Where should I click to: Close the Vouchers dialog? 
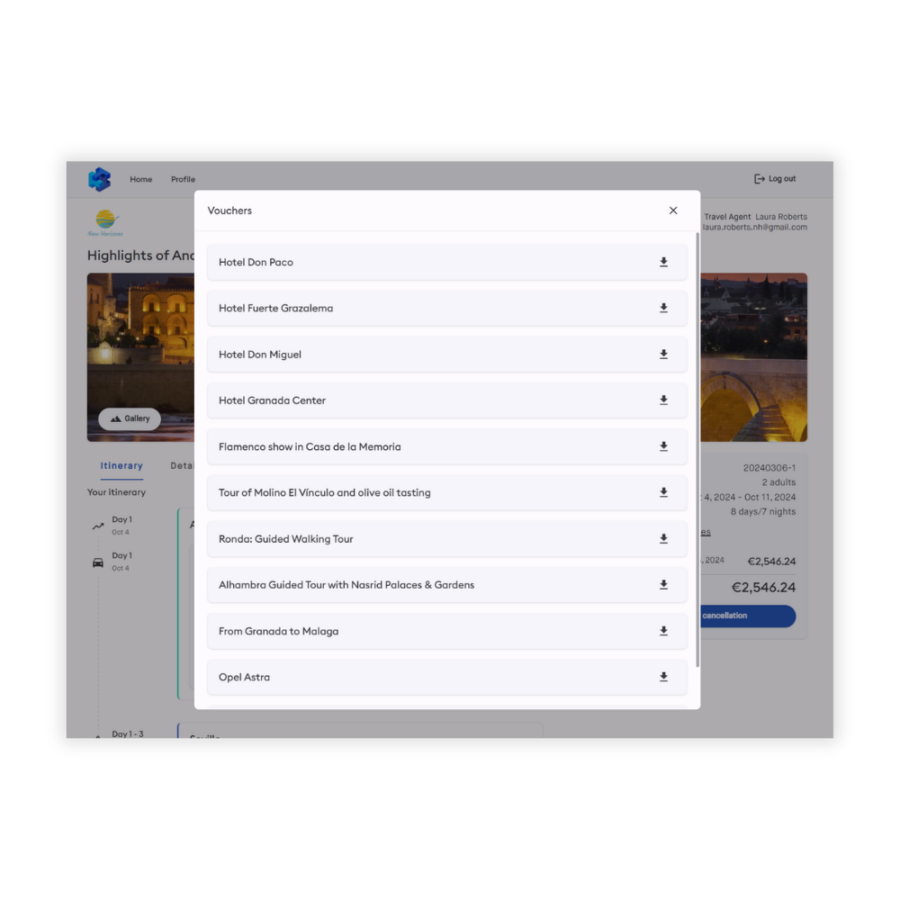click(673, 211)
